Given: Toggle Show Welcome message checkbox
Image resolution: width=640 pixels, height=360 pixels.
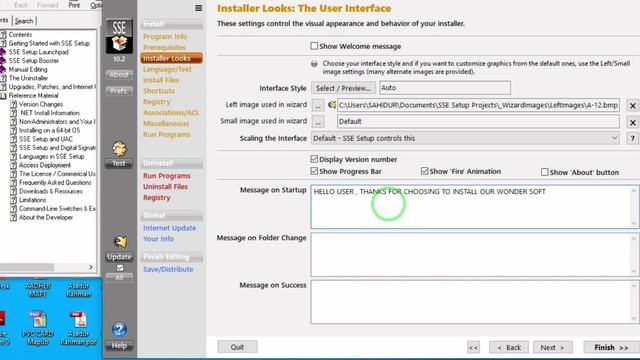Looking at the screenshot, I should click(314, 46).
